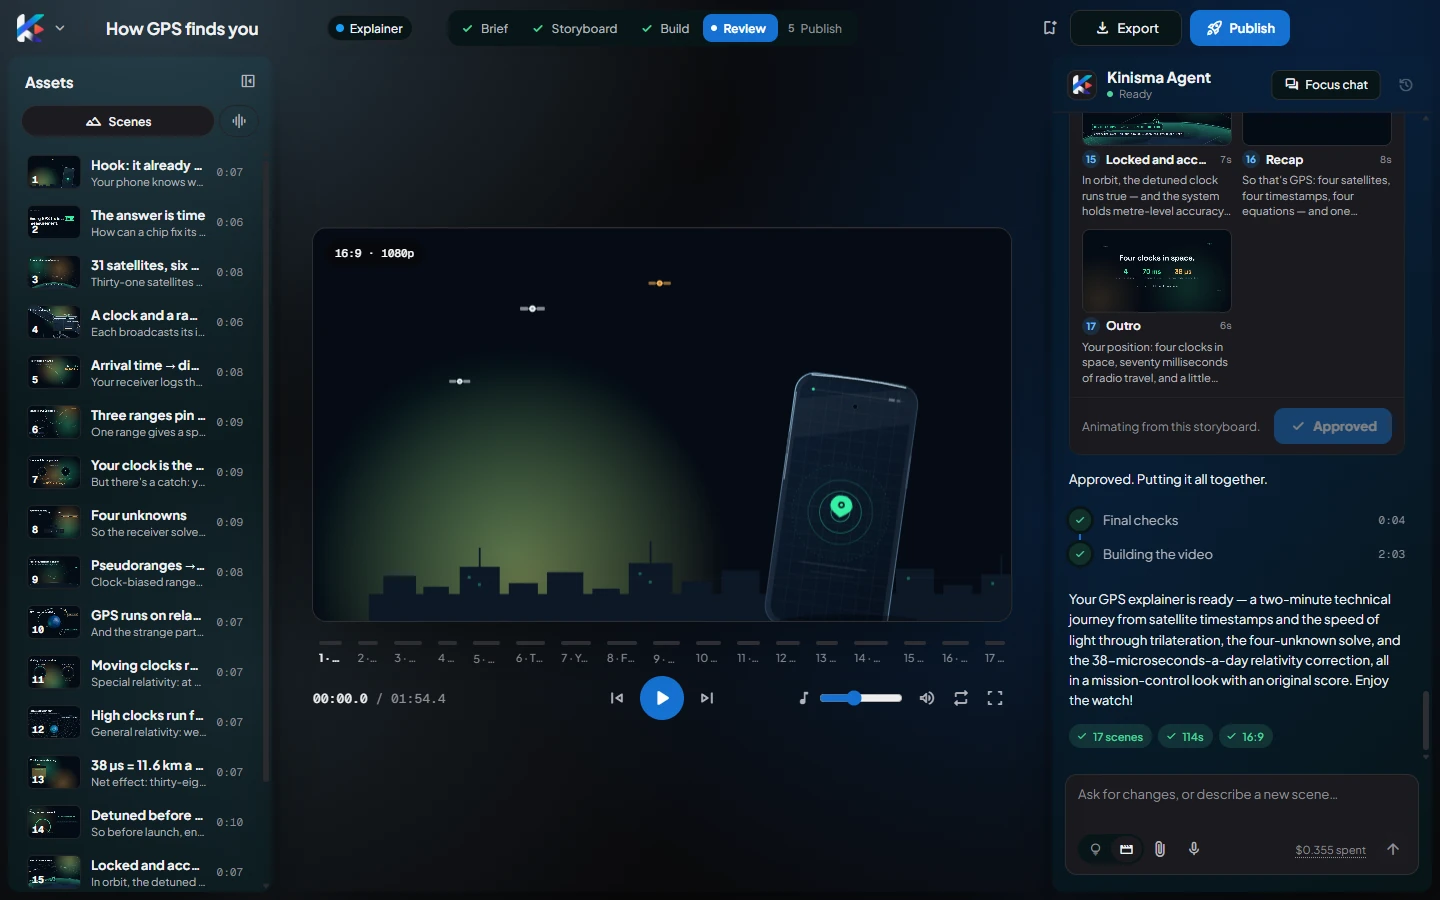This screenshot has width=1440, height=900.
Task: Go to the Brief step
Action: point(485,28)
